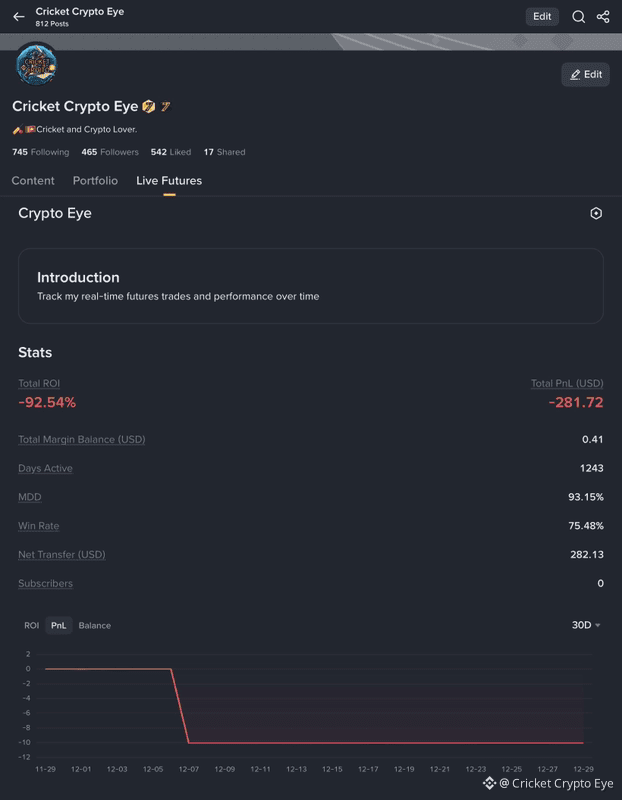
Task: Switch to the Content tab
Action: click(33, 181)
